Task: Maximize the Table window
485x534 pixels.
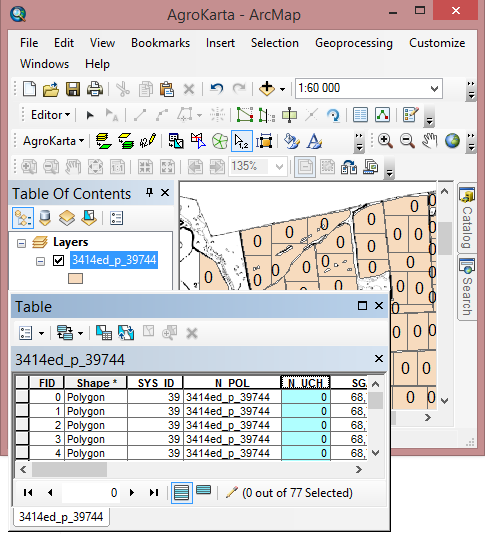Action: point(362,305)
